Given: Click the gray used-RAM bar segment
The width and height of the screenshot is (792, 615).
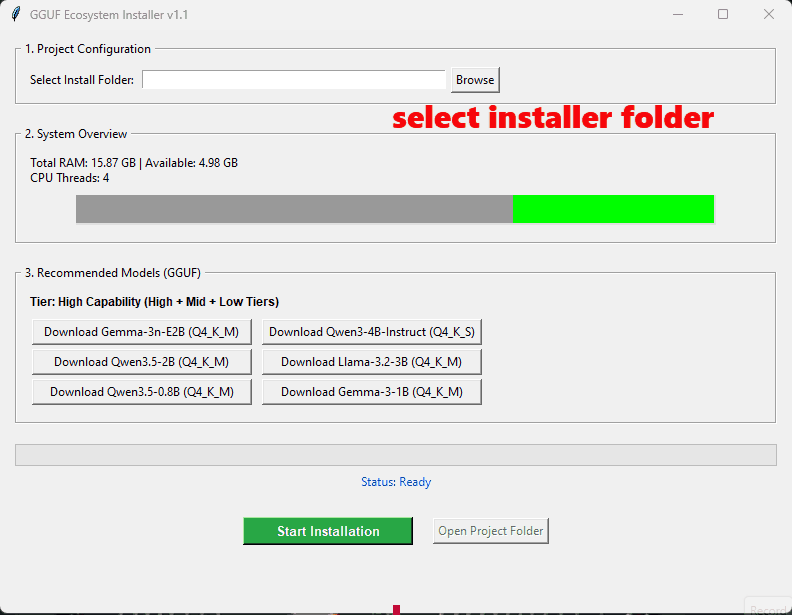Looking at the screenshot, I should [294, 209].
